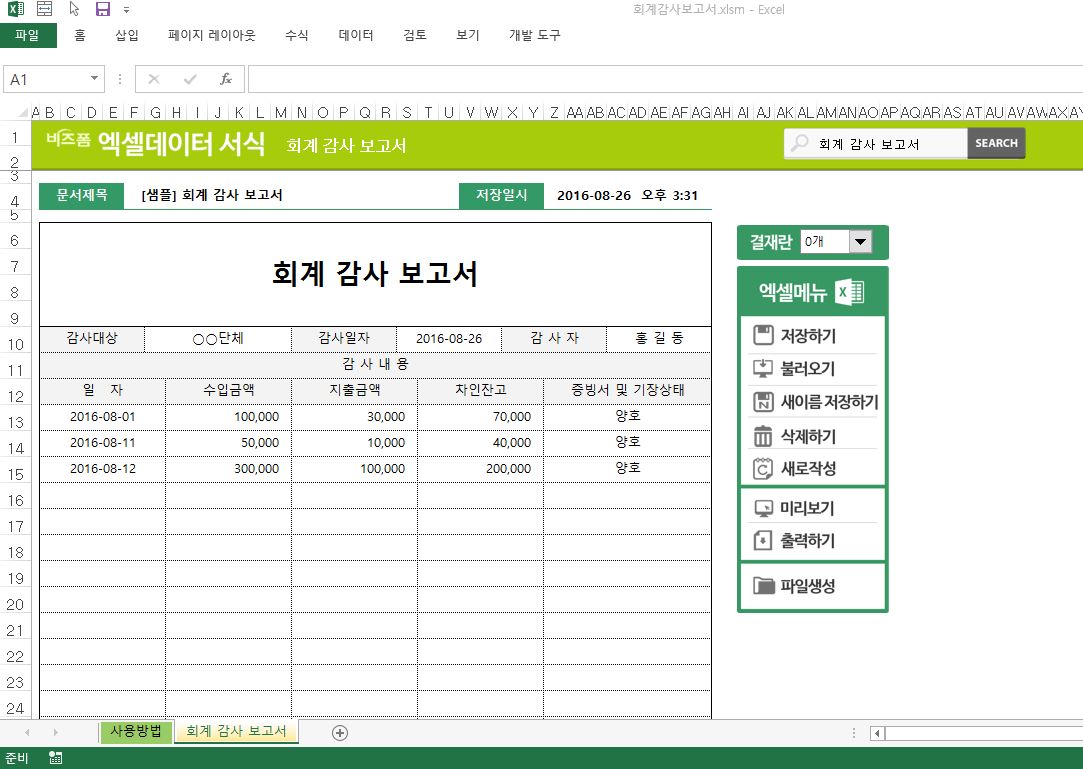Click the 미리보기 menu label
This screenshot has height=769, width=1083.
click(x=807, y=509)
